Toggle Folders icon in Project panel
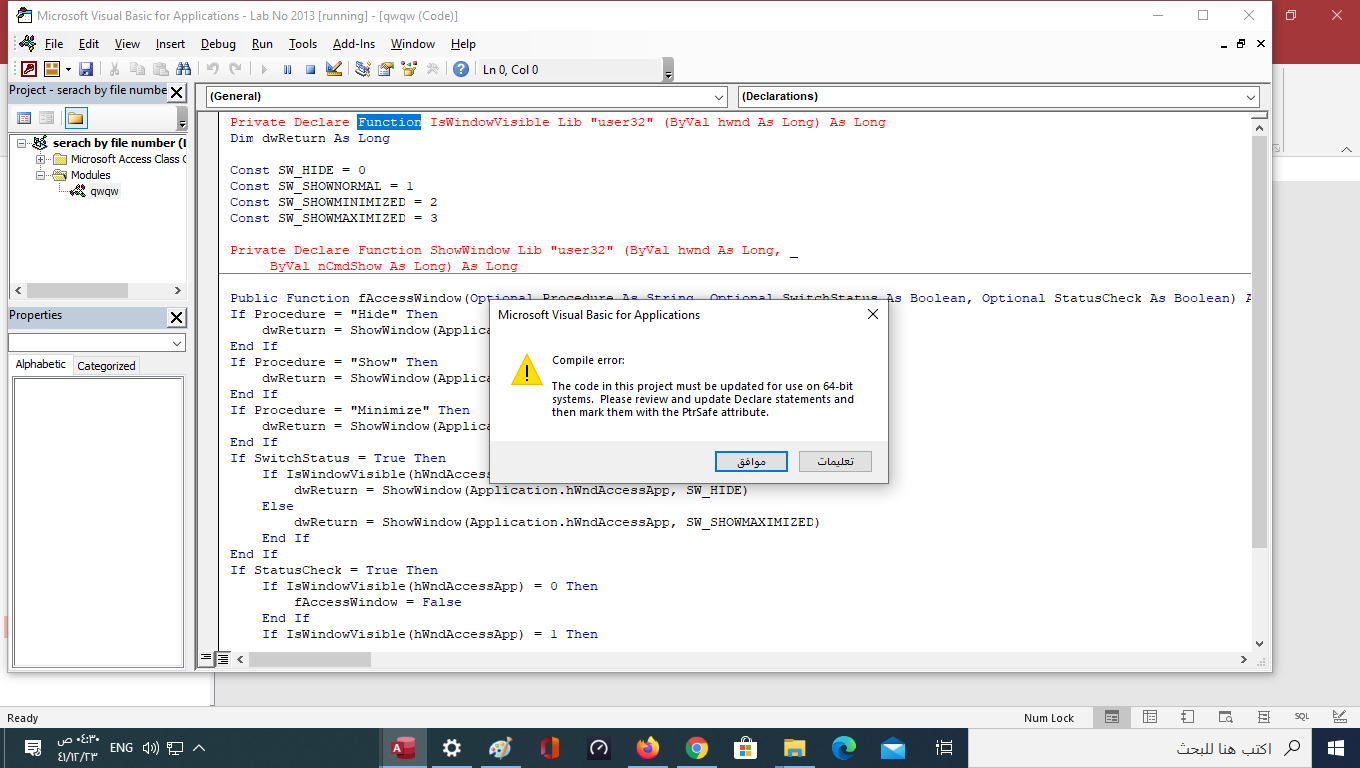Viewport: 1360px width, 768px height. [x=76, y=118]
